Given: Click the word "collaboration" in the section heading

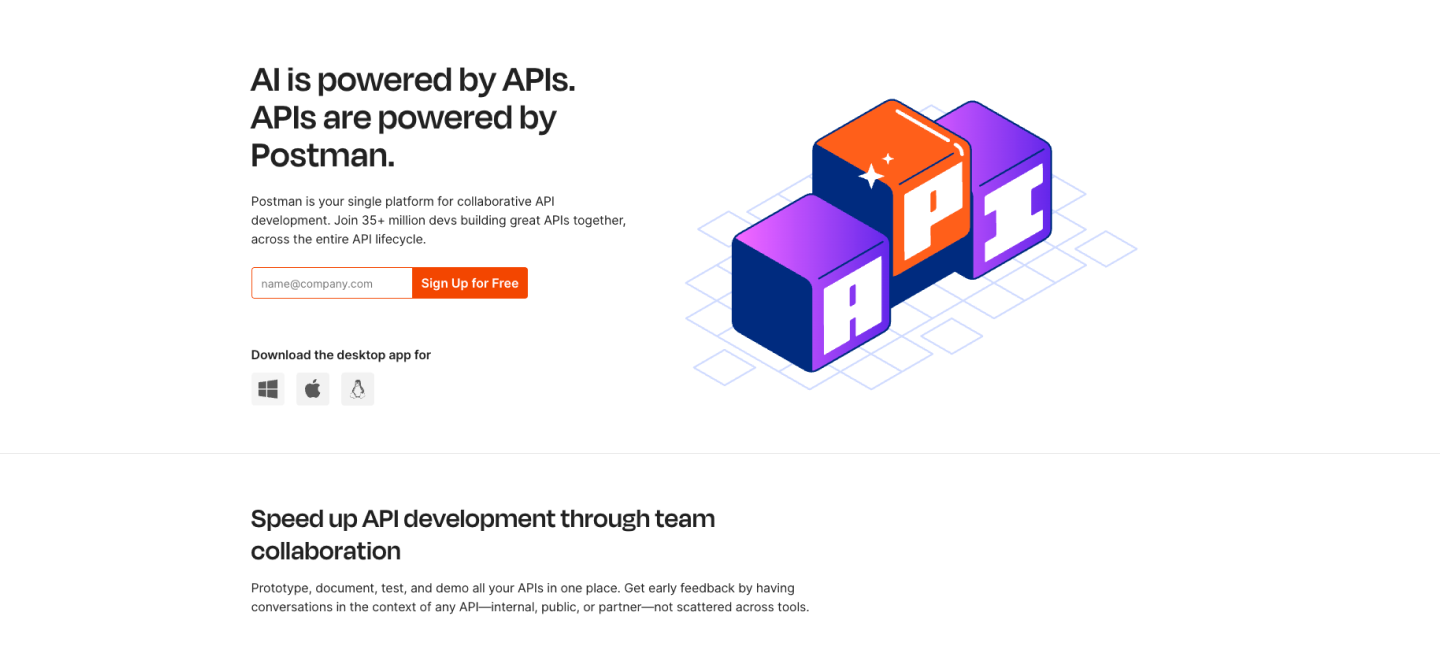Looking at the screenshot, I should (325, 551).
